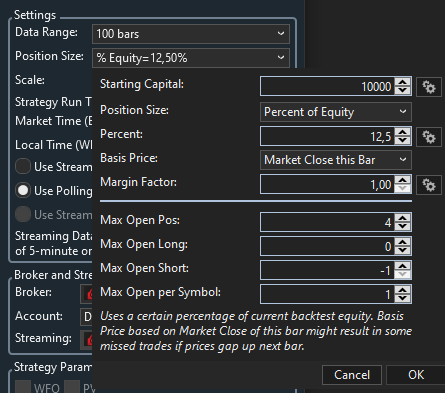
Task: Click the Max Open Pos input field
Action: click(x=328, y=222)
